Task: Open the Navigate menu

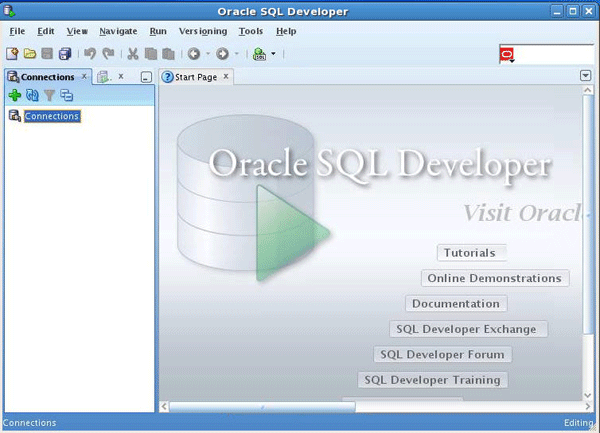Action: [118, 31]
